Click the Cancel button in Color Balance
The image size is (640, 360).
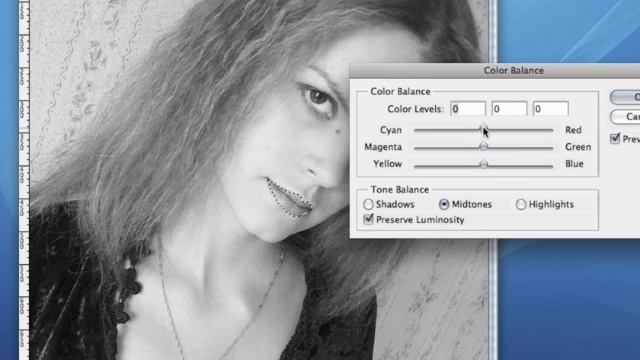[625, 117]
